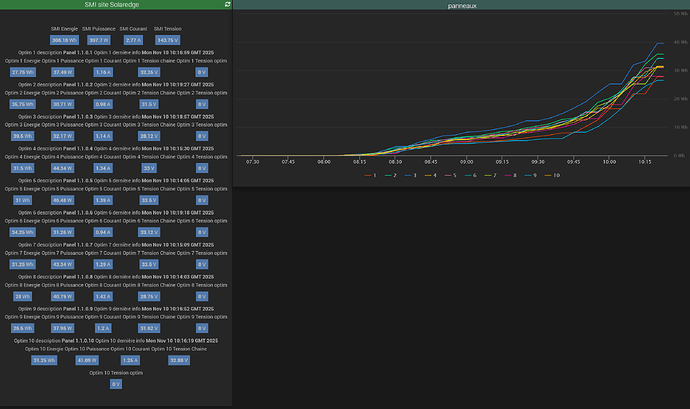The image size is (690, 409).
Task: Click the 09:00 time axis label
Action: point(466,160)
